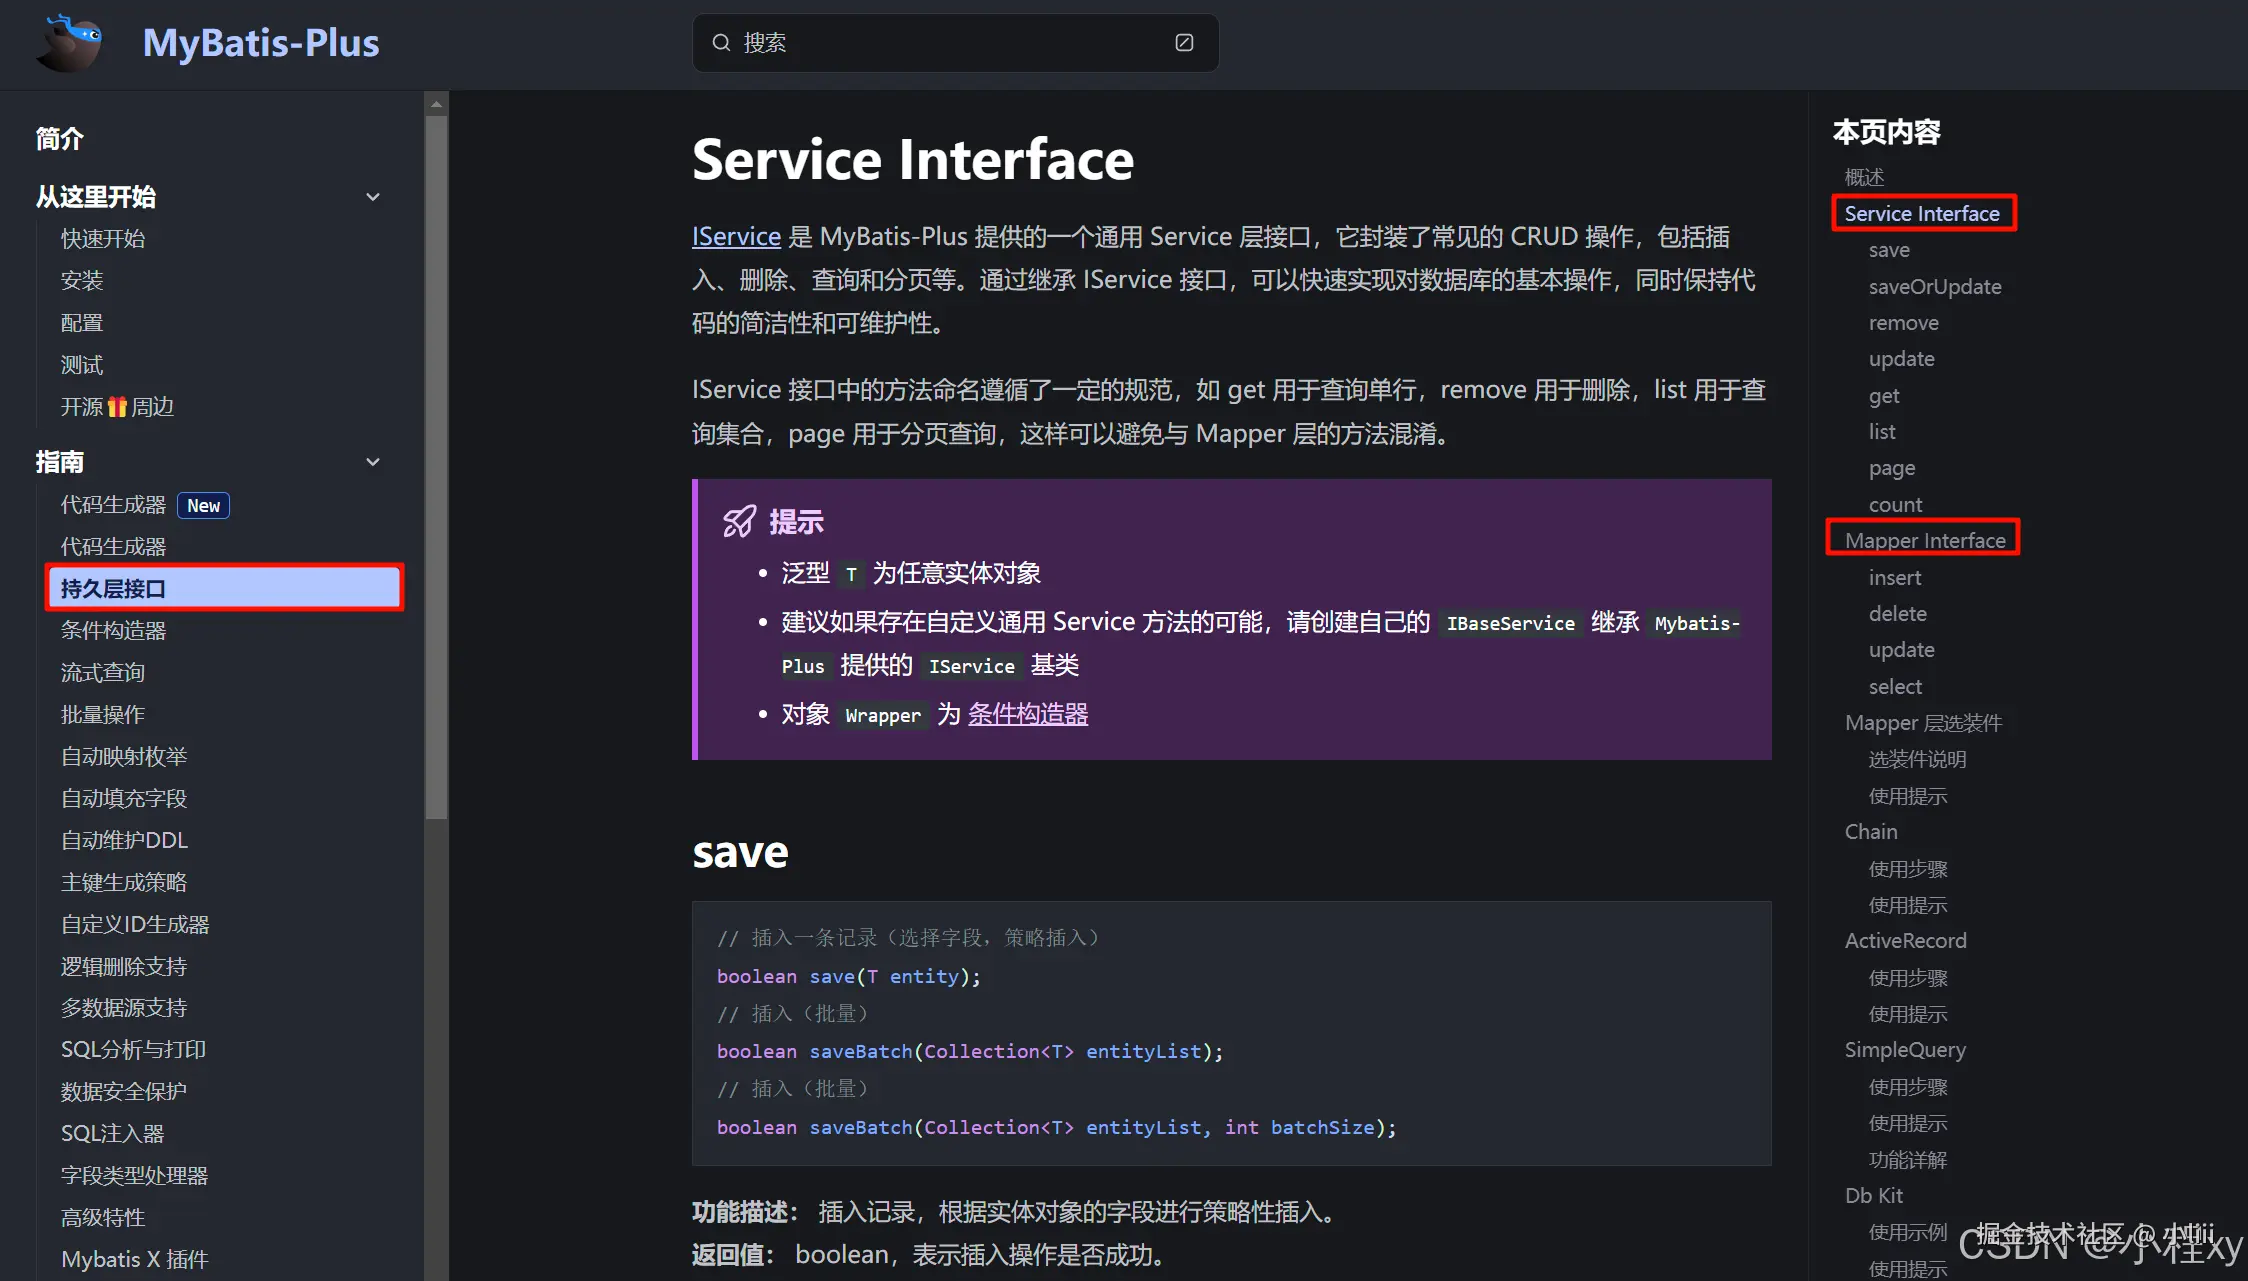
Task: Click the 条件构造器 sidebar entry
Action: coord(112,630)
